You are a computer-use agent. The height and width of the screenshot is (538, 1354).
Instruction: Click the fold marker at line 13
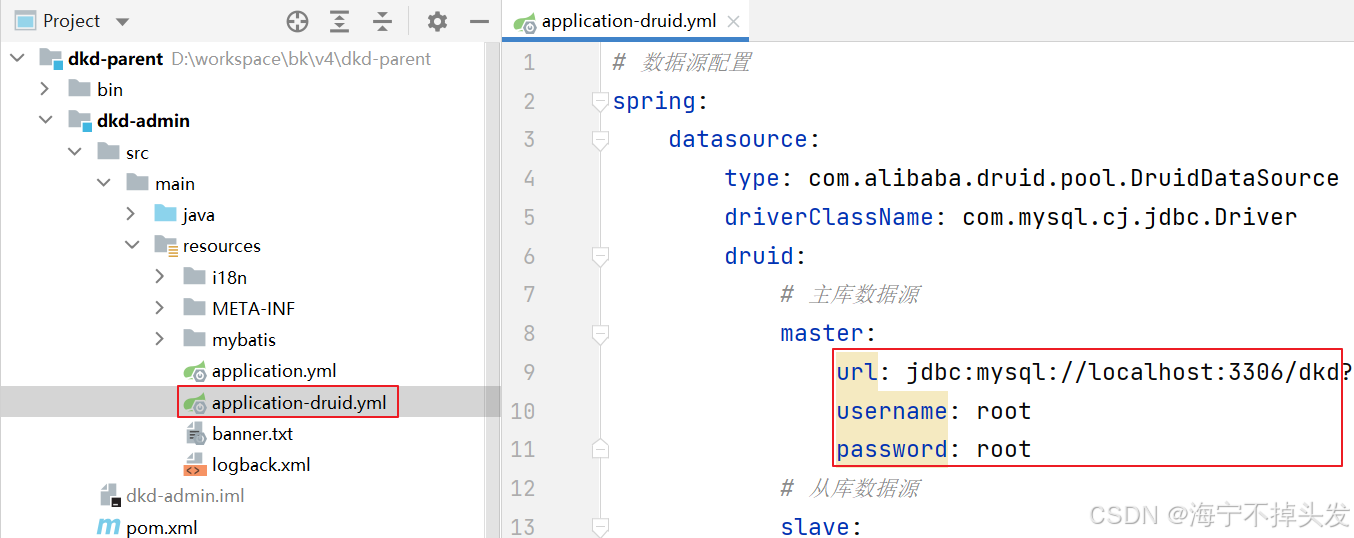[600, 525]
